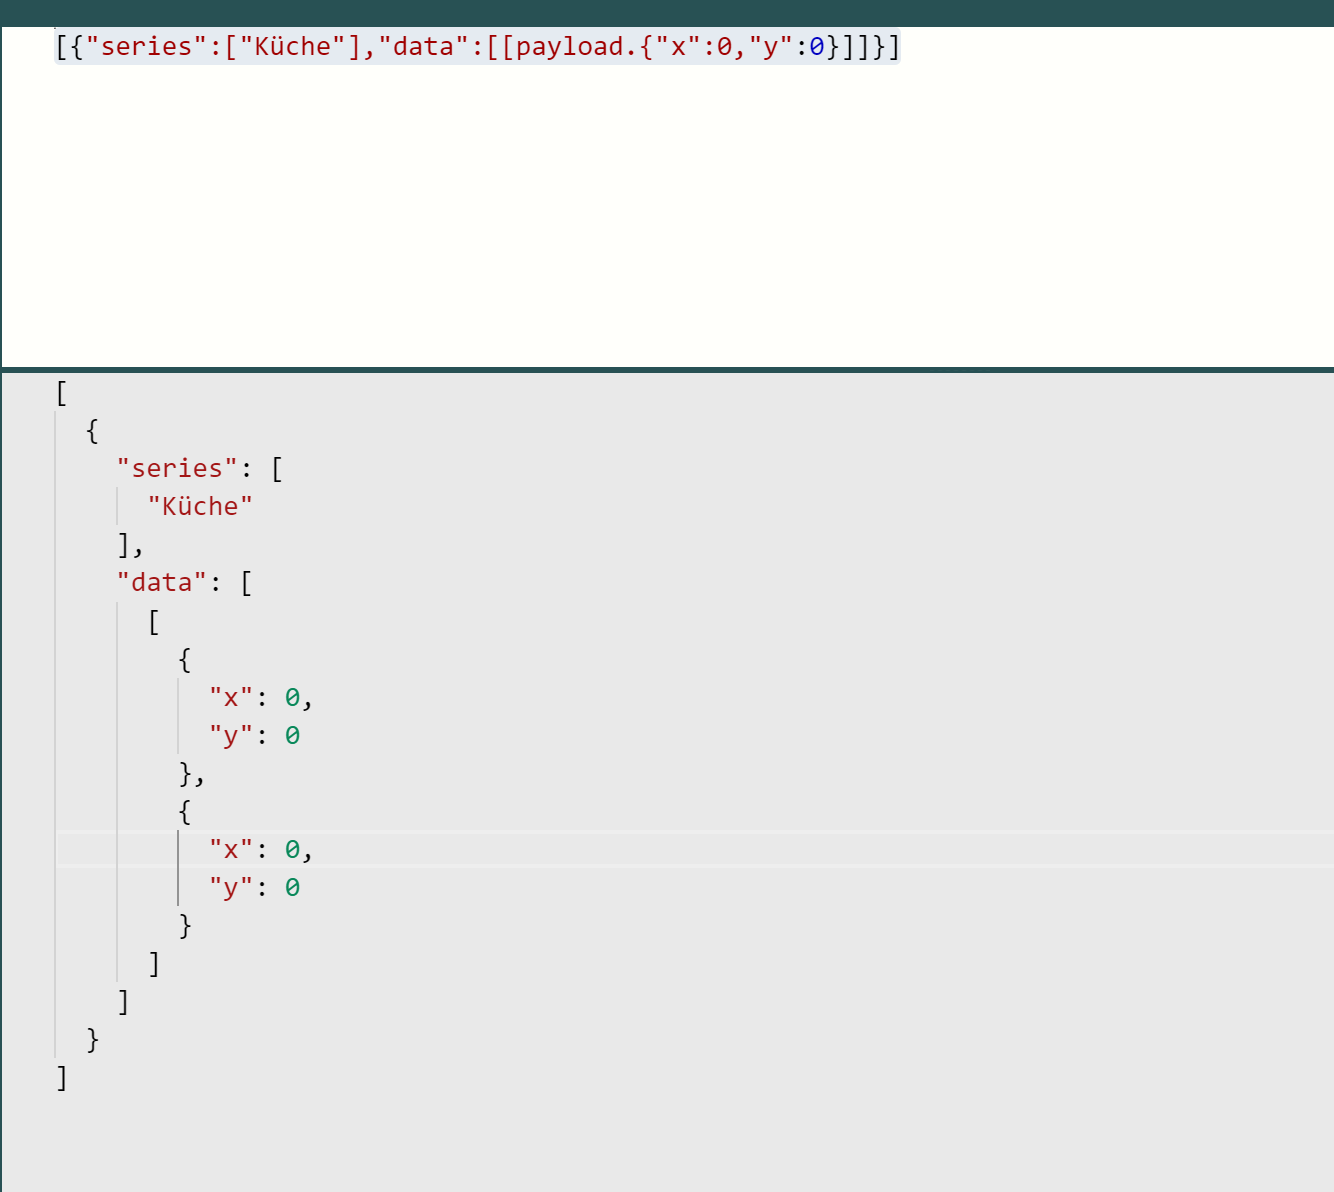Click the highlighted "x": 0, line in the result

(261, 849)
